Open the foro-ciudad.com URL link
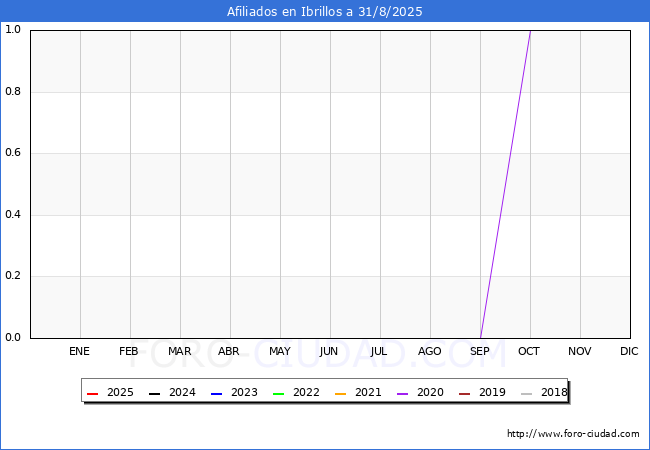650x450 pixels. point(573,434)
